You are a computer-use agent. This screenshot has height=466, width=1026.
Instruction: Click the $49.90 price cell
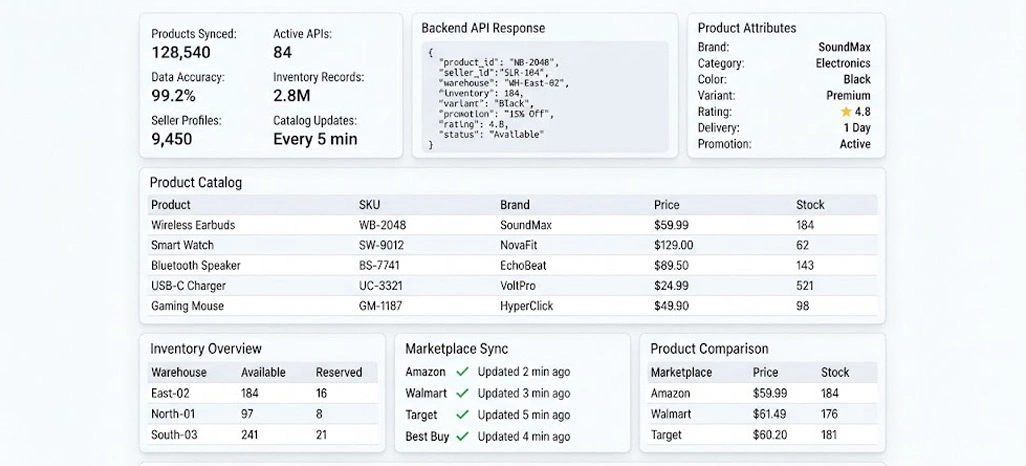click(x=671, y=306)
